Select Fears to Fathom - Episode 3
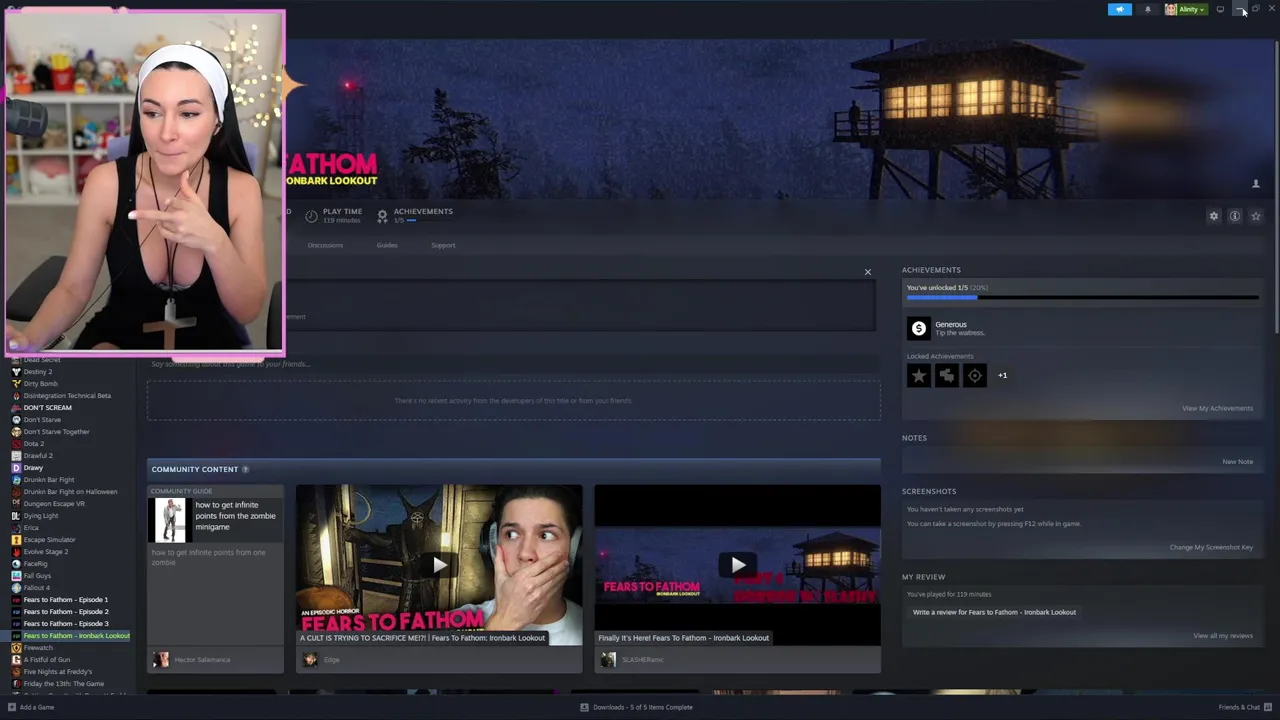1280x720 pixels. click(68, 624)
